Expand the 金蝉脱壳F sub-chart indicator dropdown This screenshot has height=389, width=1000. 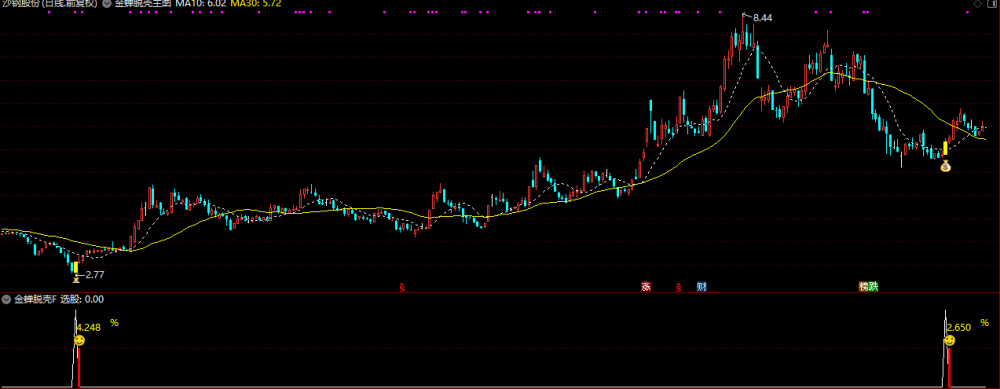(6, 299)
